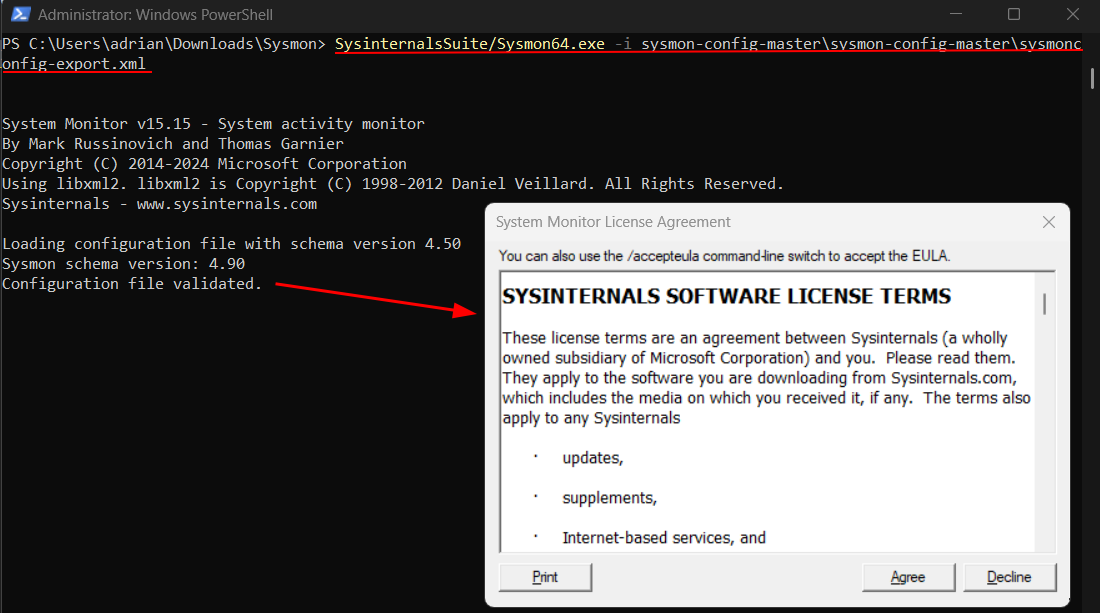Click the PowerShell icon in title bar
The image size is (1100, 613).
pos(18,15)
